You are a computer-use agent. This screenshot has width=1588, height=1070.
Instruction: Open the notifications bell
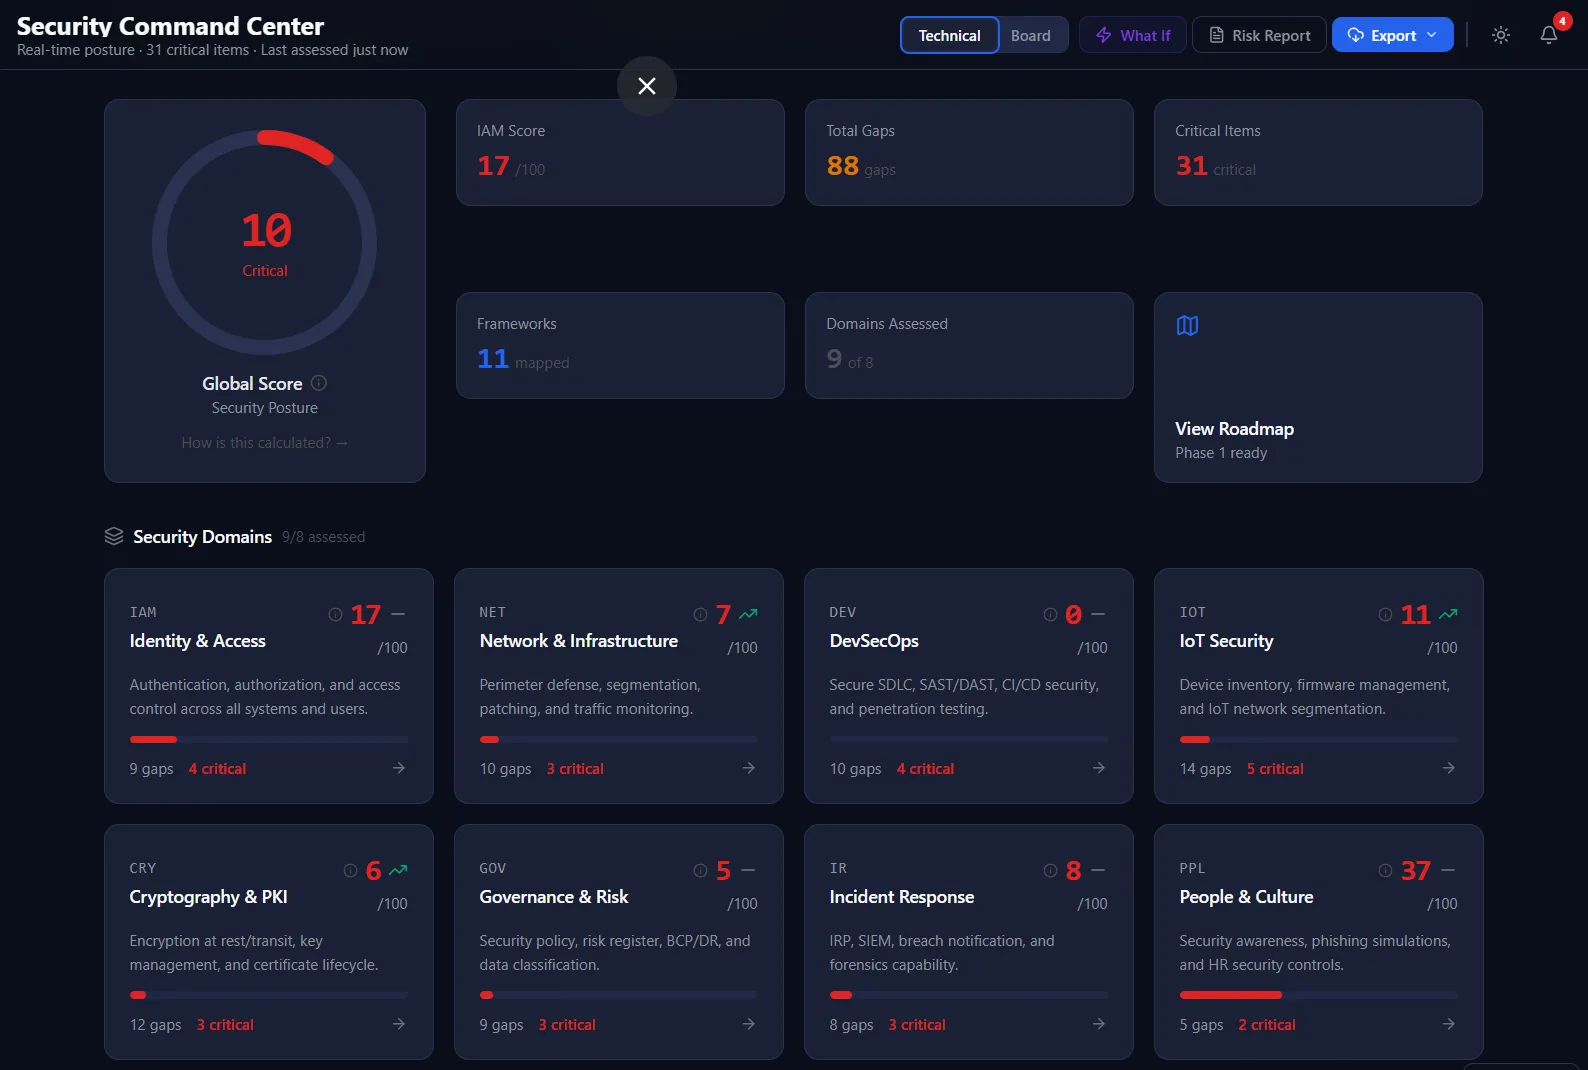pyautogui.click(x=1549, y=35)
